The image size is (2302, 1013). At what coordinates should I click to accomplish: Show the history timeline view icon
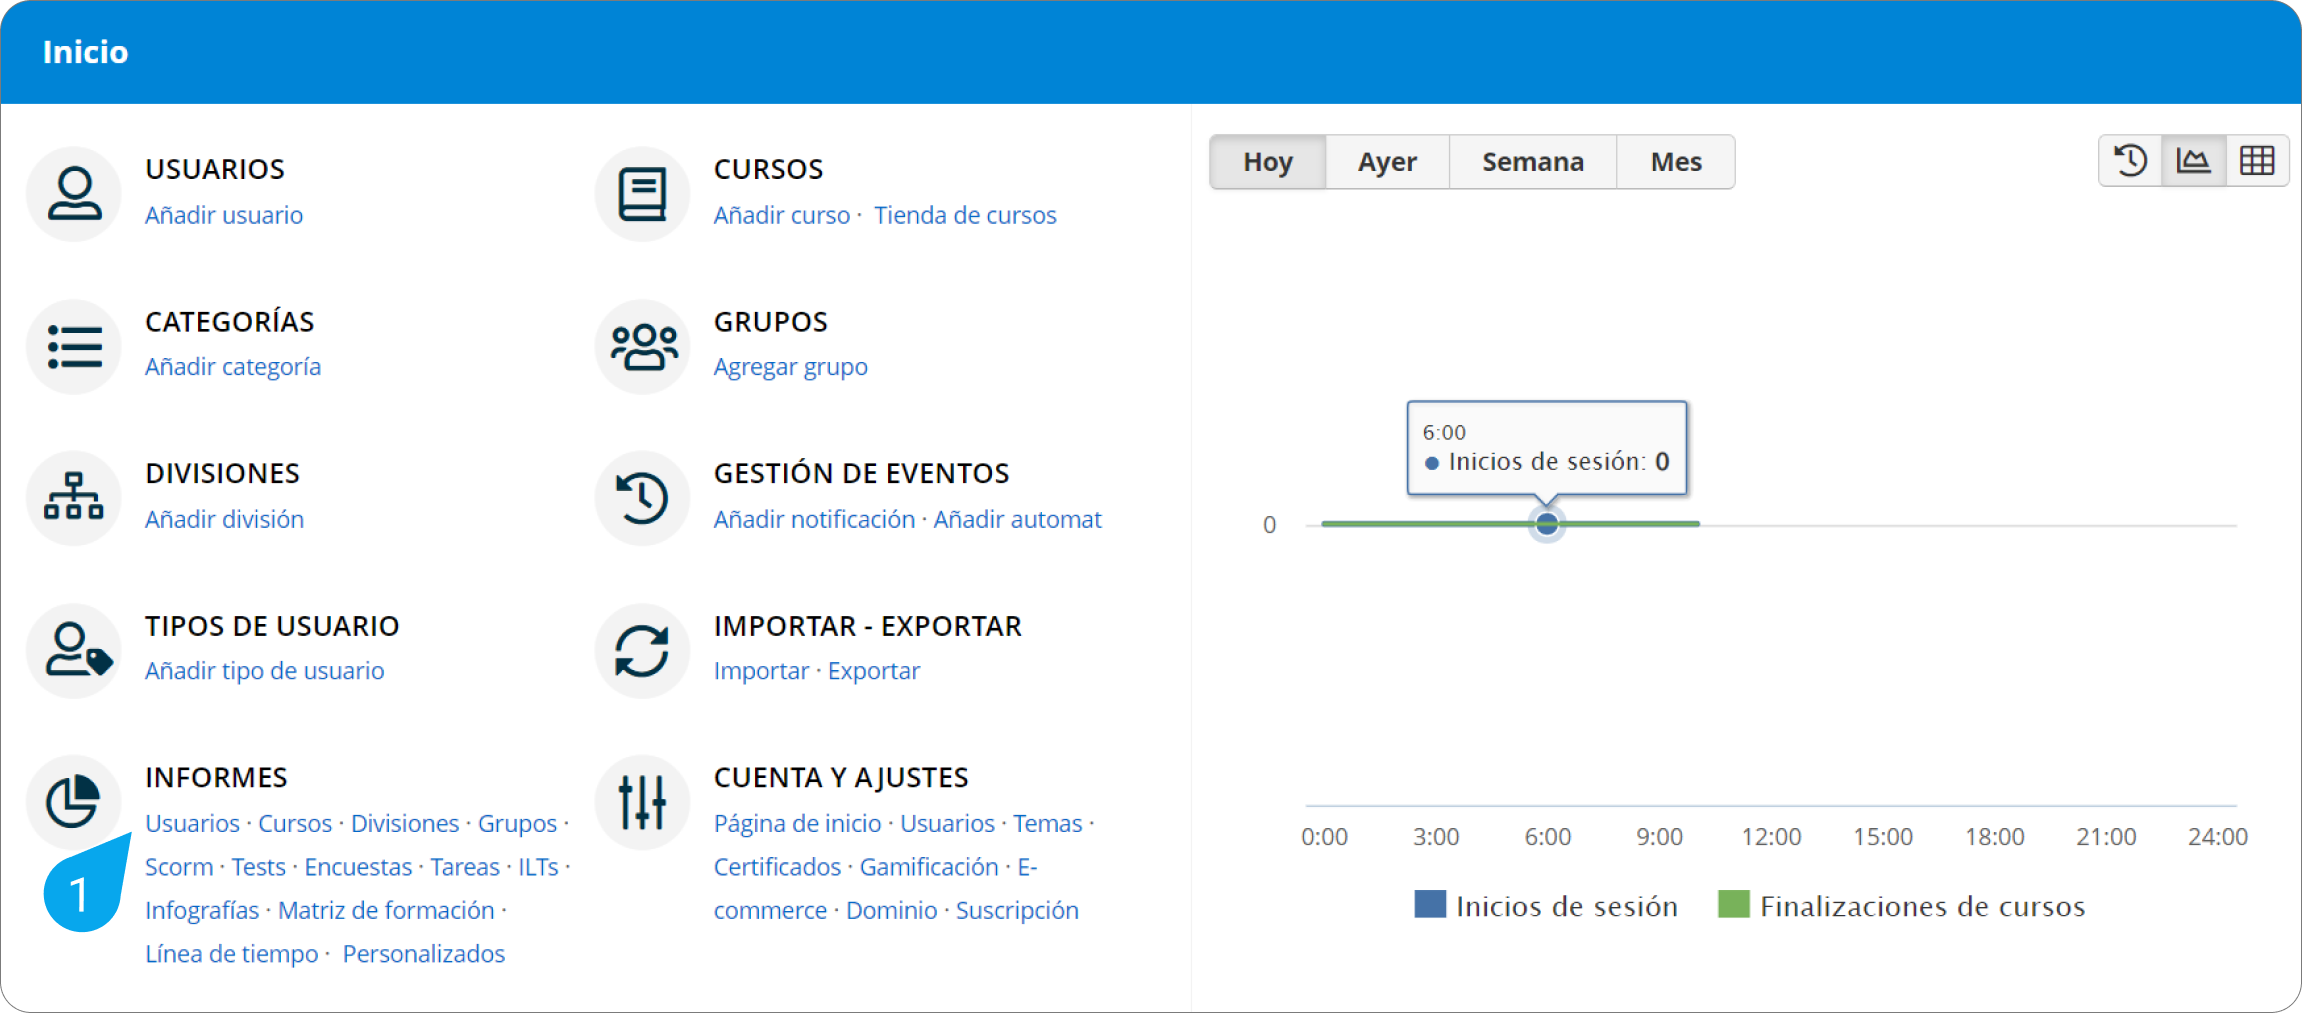coord(2130,161)
